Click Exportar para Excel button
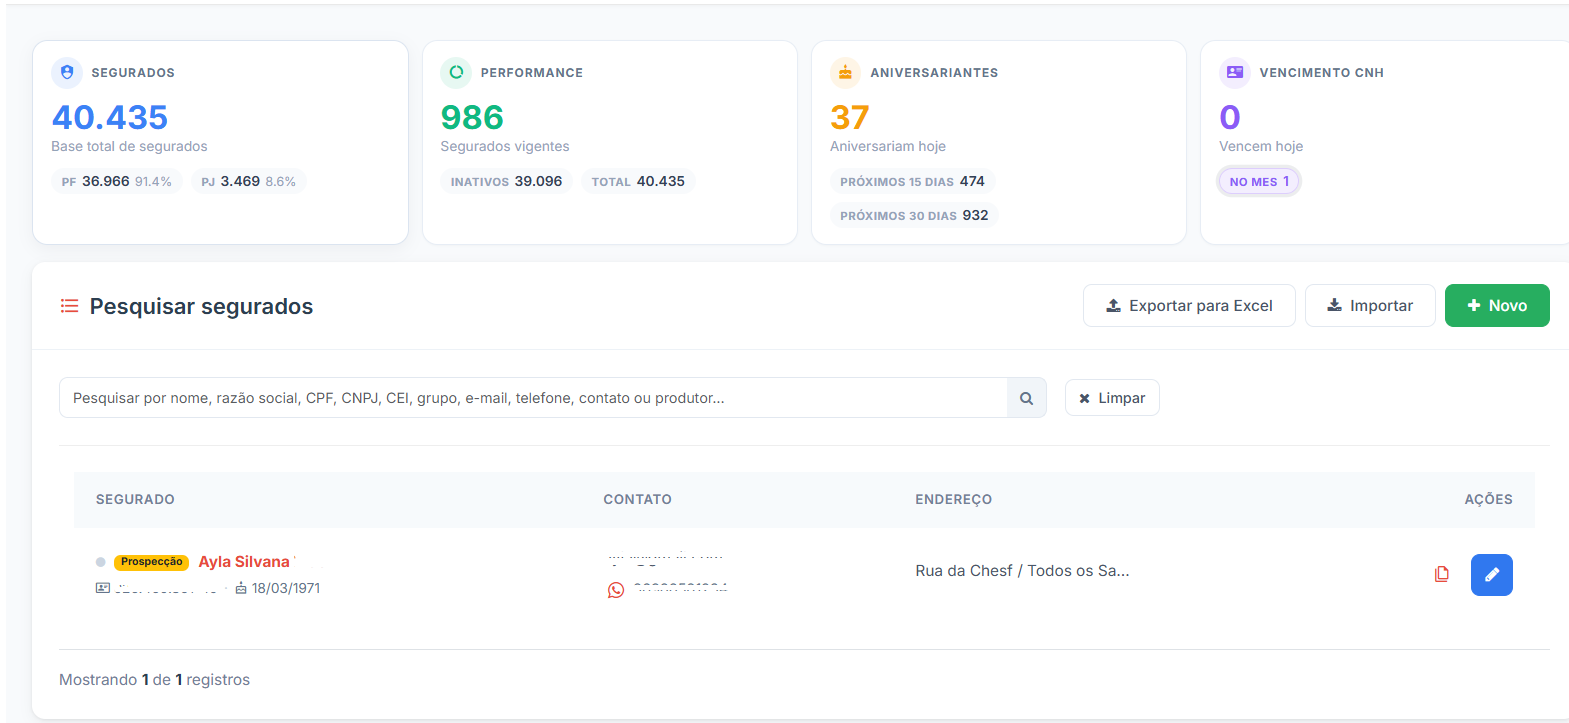1569x723 pixels. pos(1189,306)
